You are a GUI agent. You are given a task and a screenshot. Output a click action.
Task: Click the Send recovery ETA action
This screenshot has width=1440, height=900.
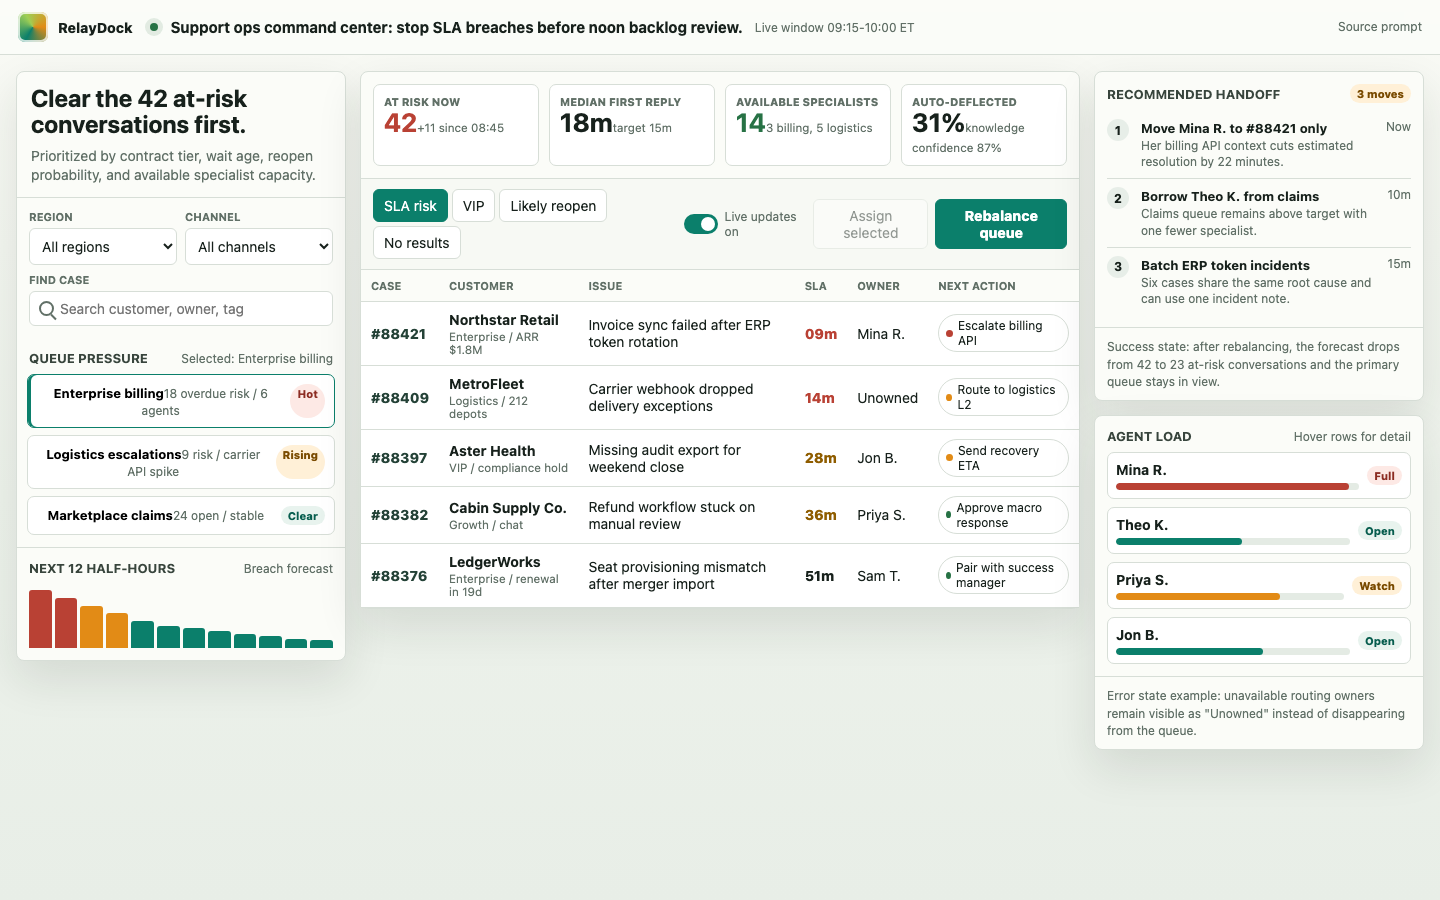1003,458
